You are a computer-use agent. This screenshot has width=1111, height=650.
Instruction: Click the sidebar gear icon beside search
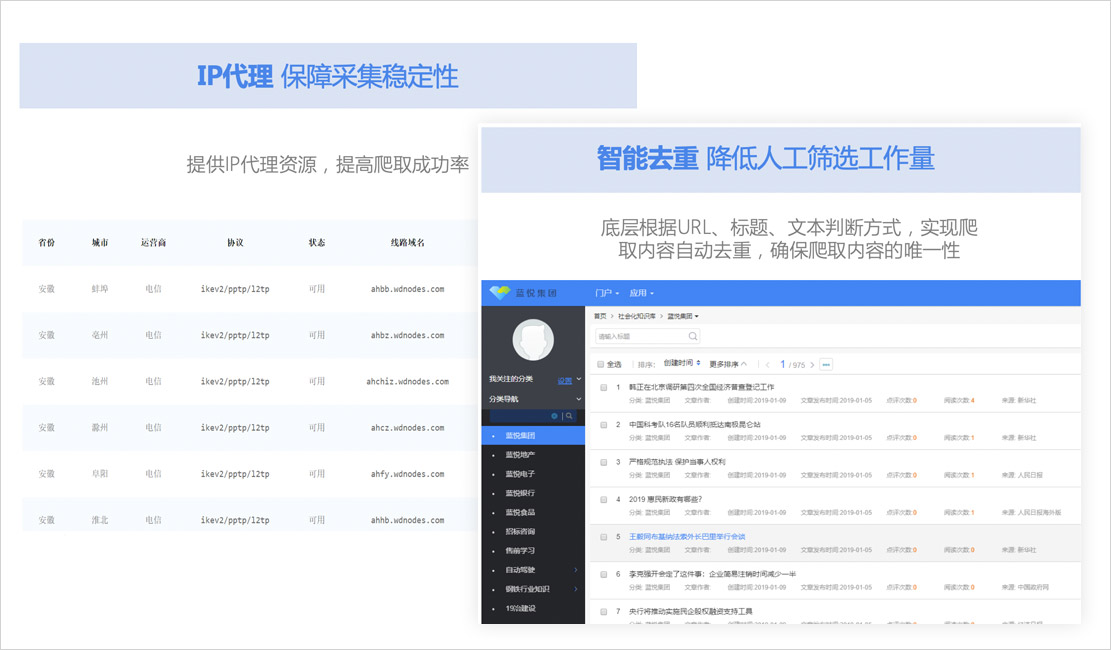point(555,416)
